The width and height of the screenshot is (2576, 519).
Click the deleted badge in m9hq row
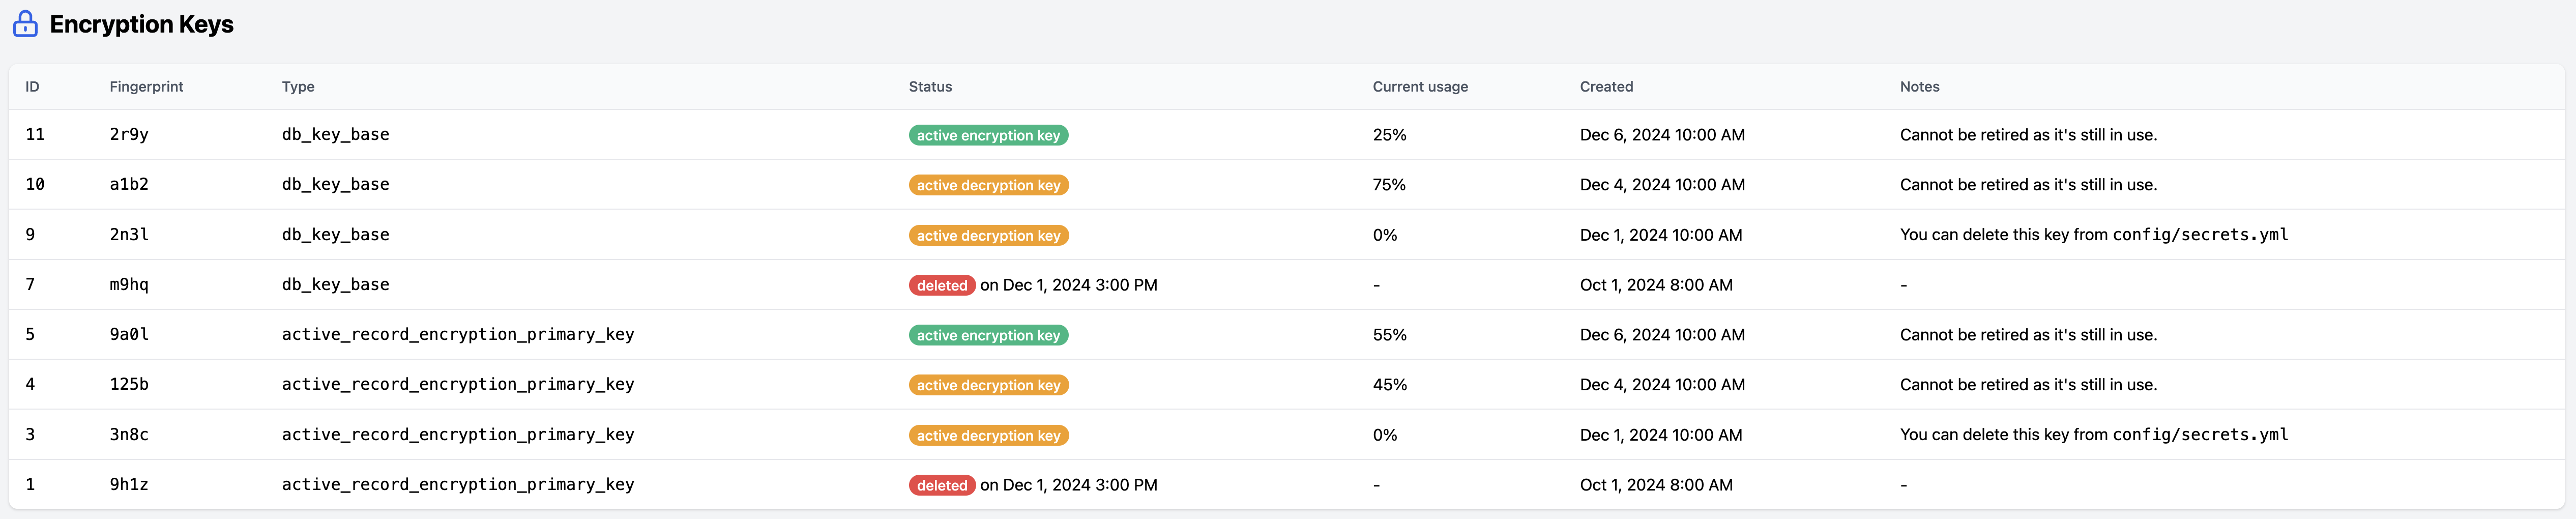pyautogui.click(x=942, y=285)
